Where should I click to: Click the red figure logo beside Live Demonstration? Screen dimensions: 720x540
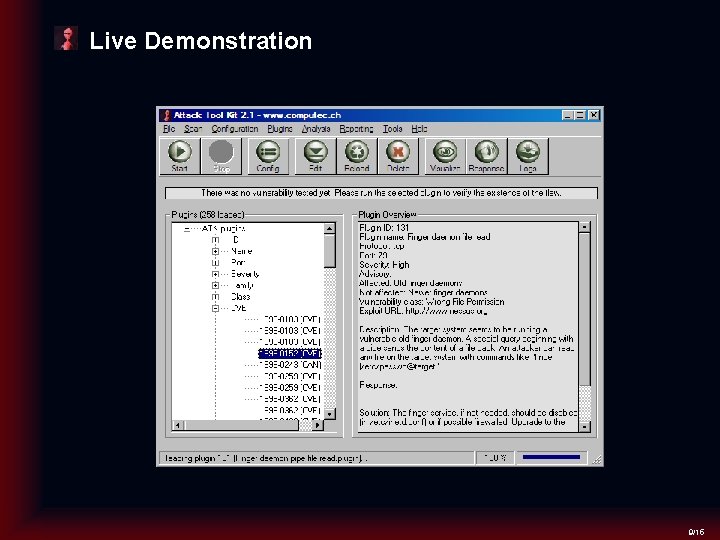pos(66,39)
